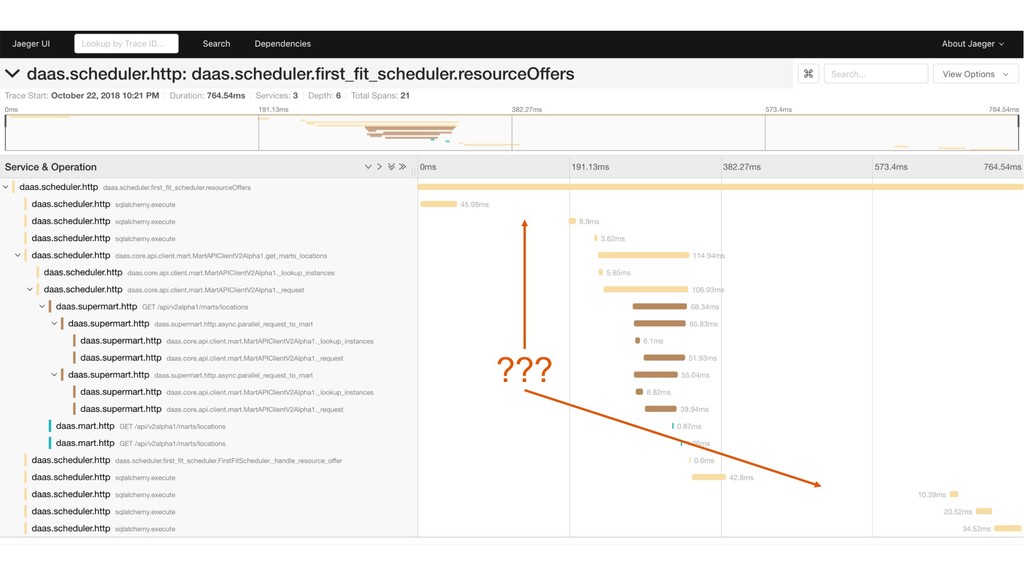Collapse the get_marts_locations span row
The height and width of the screenshot is (576, 1024).
pyautogui.click(x=18, y=255)
